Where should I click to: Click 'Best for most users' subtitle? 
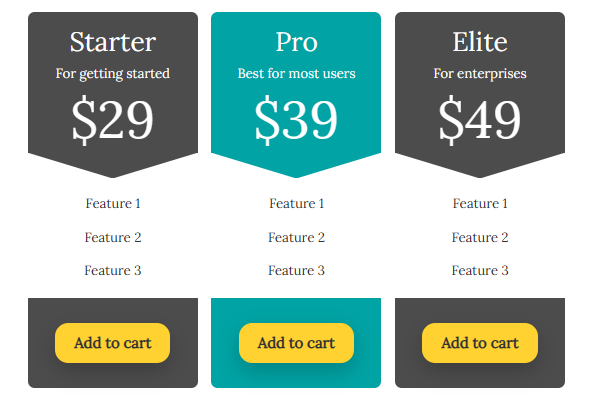tap(296, 73)
